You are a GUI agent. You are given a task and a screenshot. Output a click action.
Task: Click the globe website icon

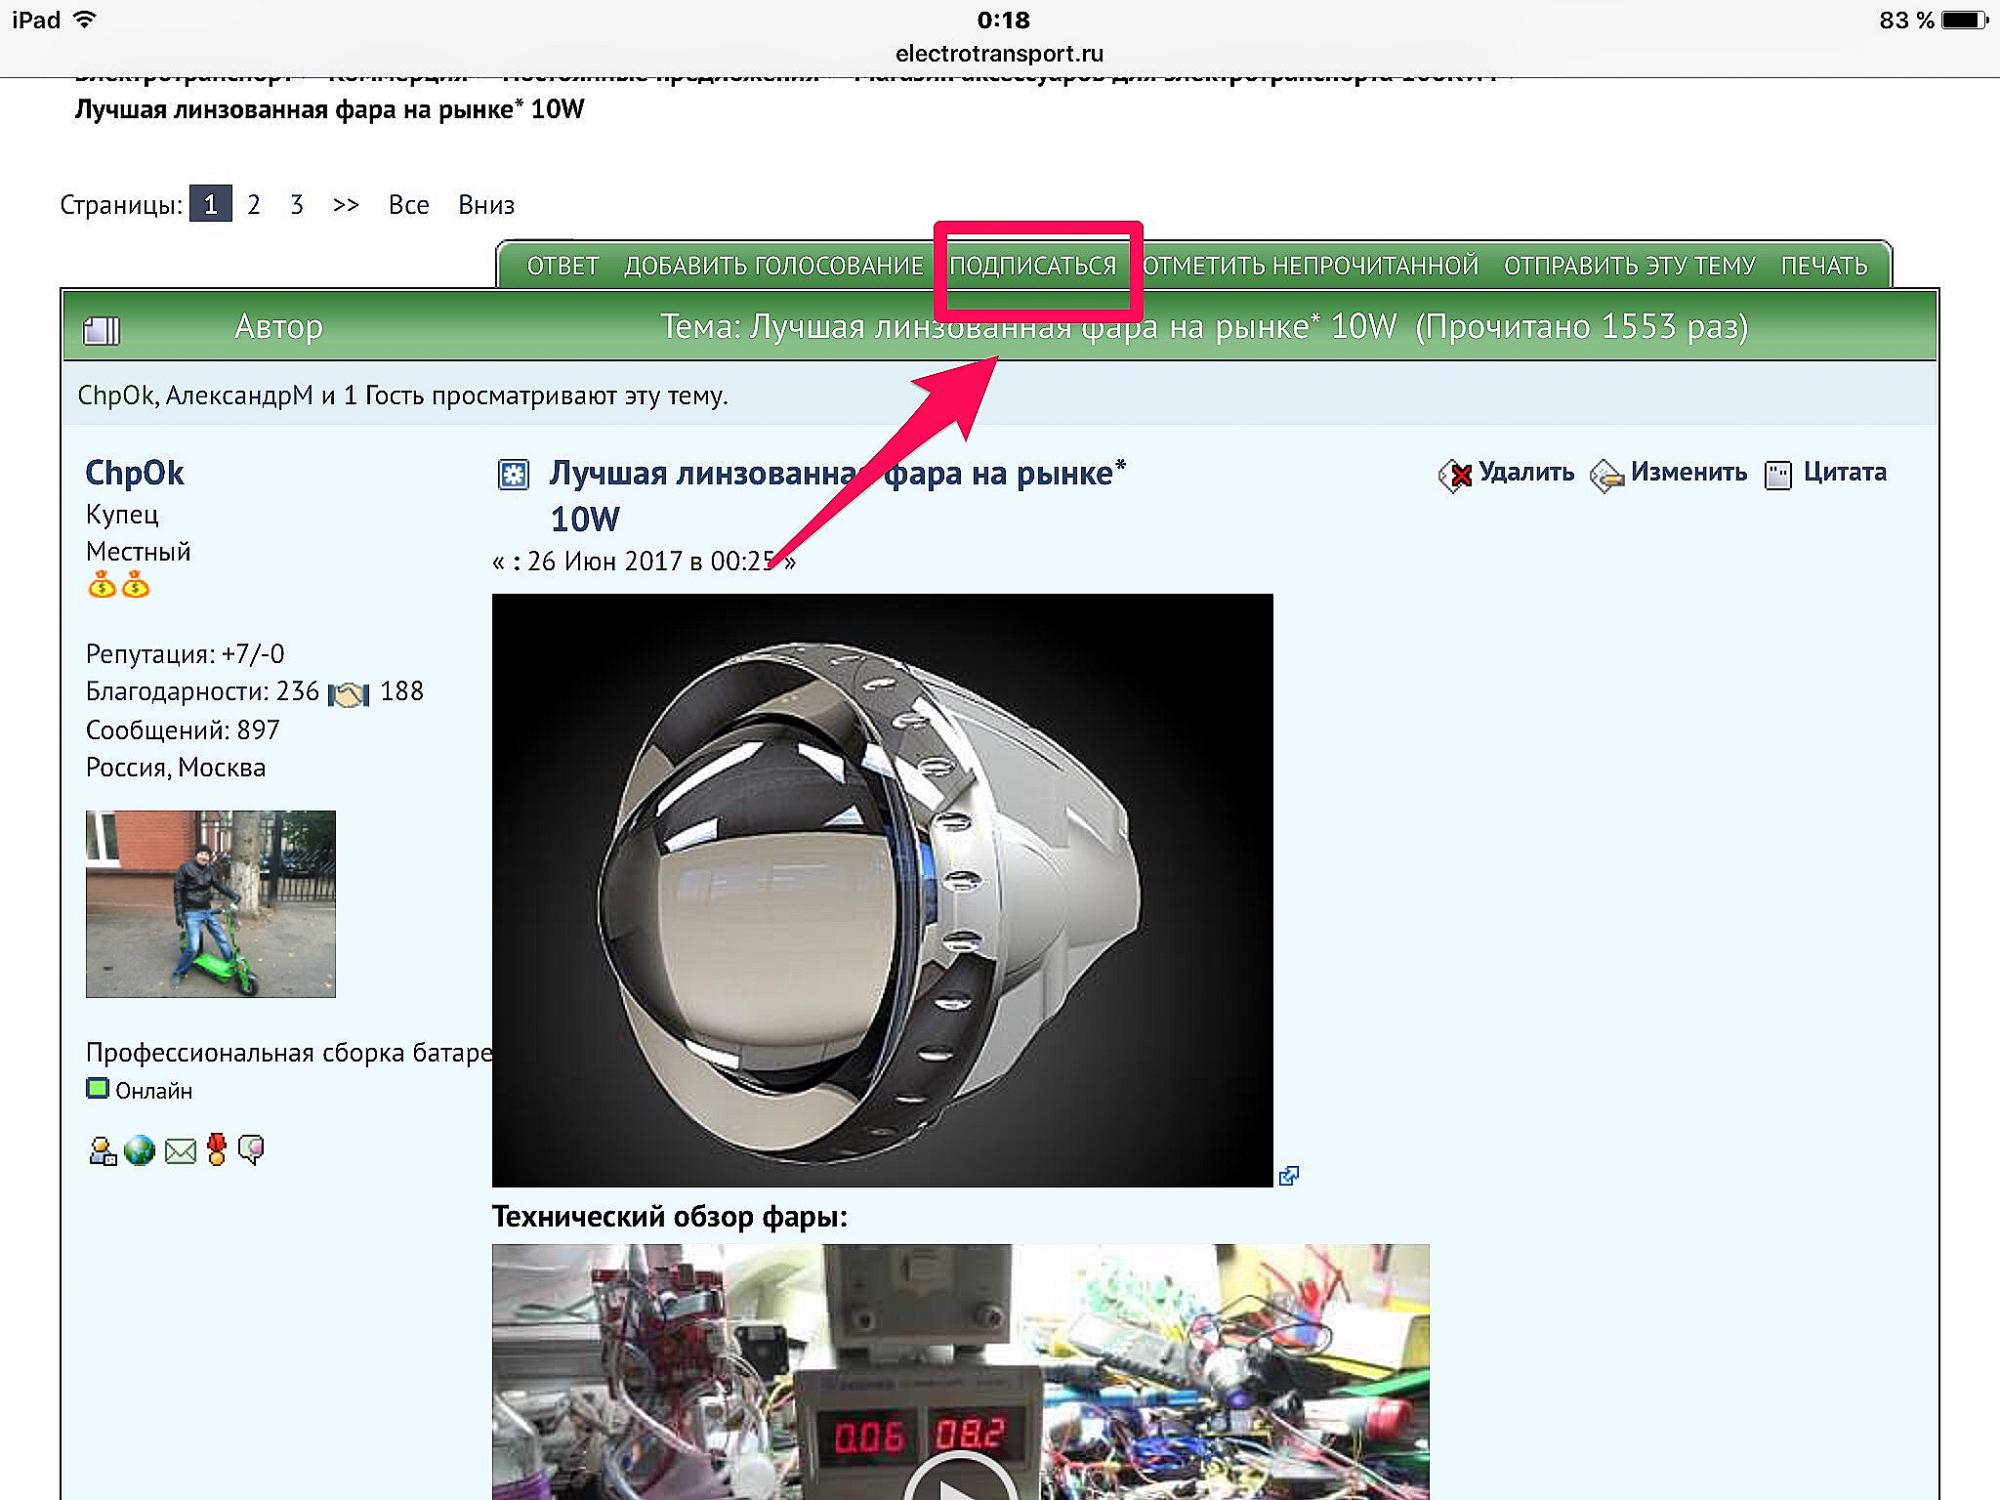140,1152
